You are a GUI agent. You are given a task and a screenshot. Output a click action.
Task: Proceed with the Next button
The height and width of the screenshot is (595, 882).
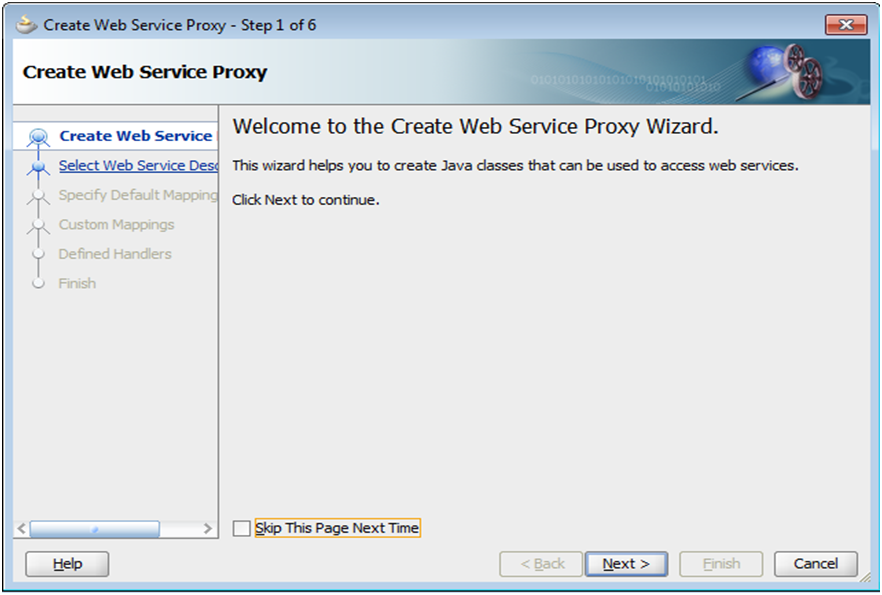click(x=626, y=564)
